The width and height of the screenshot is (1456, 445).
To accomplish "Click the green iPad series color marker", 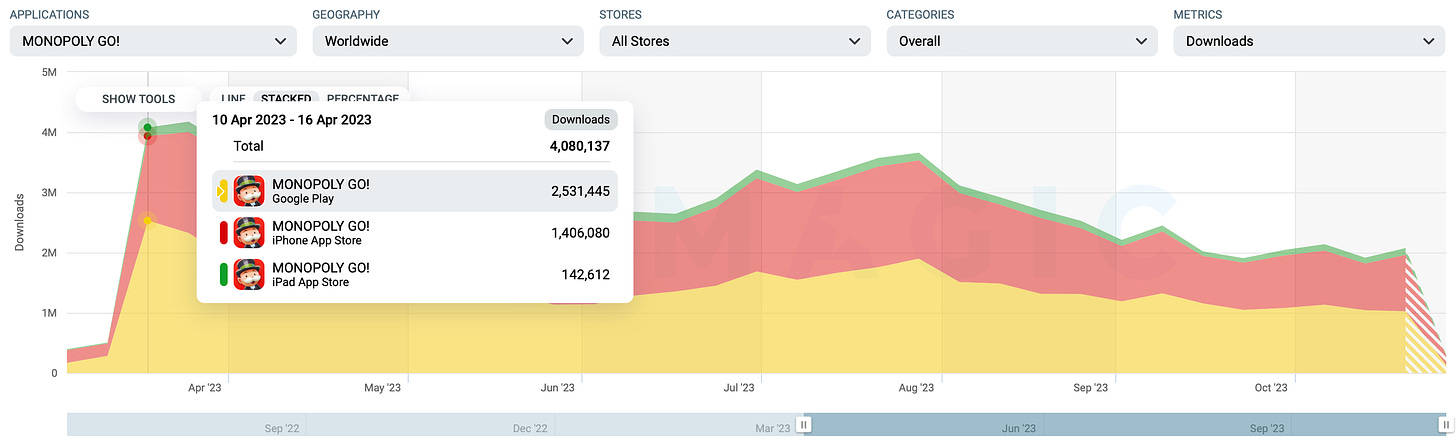I will 223,274.
